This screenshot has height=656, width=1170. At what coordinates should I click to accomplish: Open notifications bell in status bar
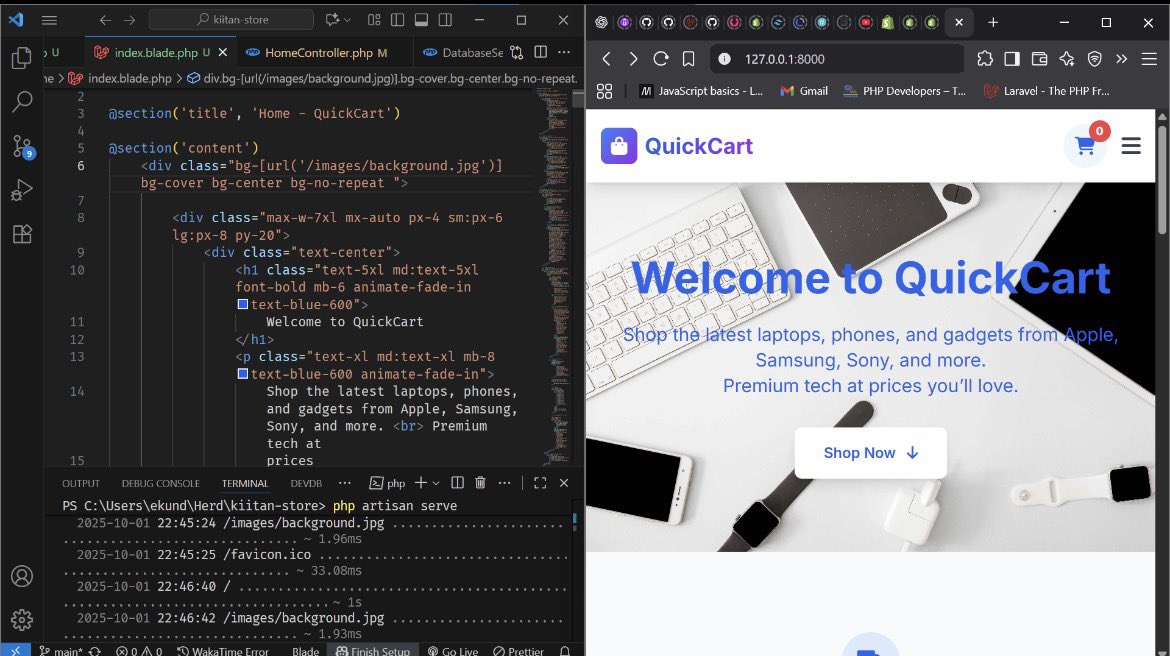(x=565, y=651)
